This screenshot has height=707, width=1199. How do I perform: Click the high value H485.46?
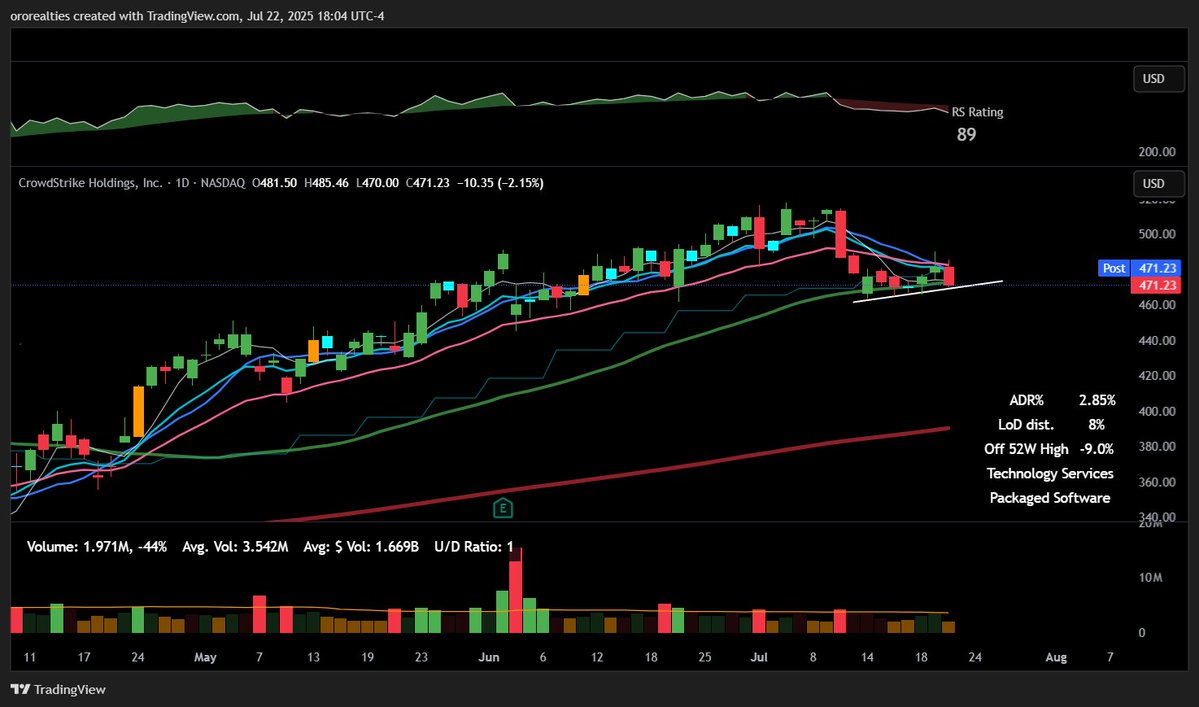(327, 183)
